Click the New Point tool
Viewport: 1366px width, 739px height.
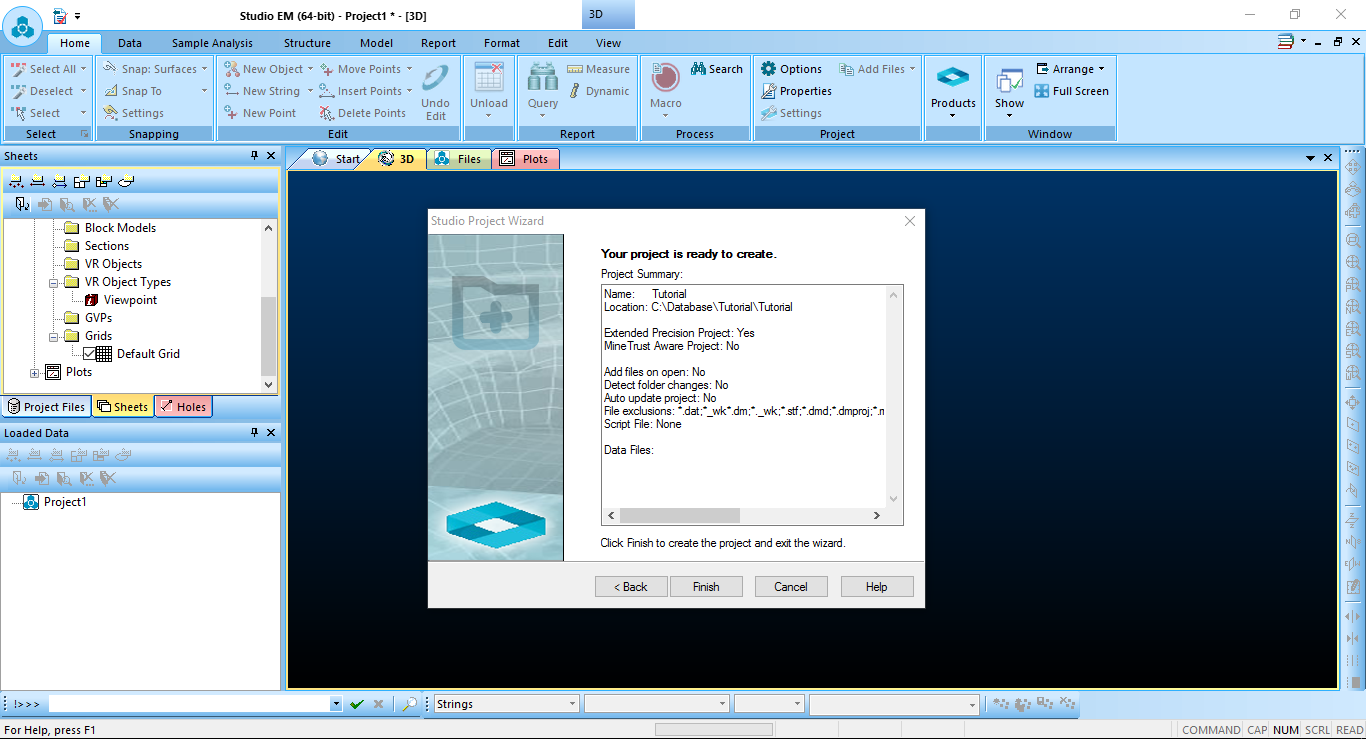260,113
